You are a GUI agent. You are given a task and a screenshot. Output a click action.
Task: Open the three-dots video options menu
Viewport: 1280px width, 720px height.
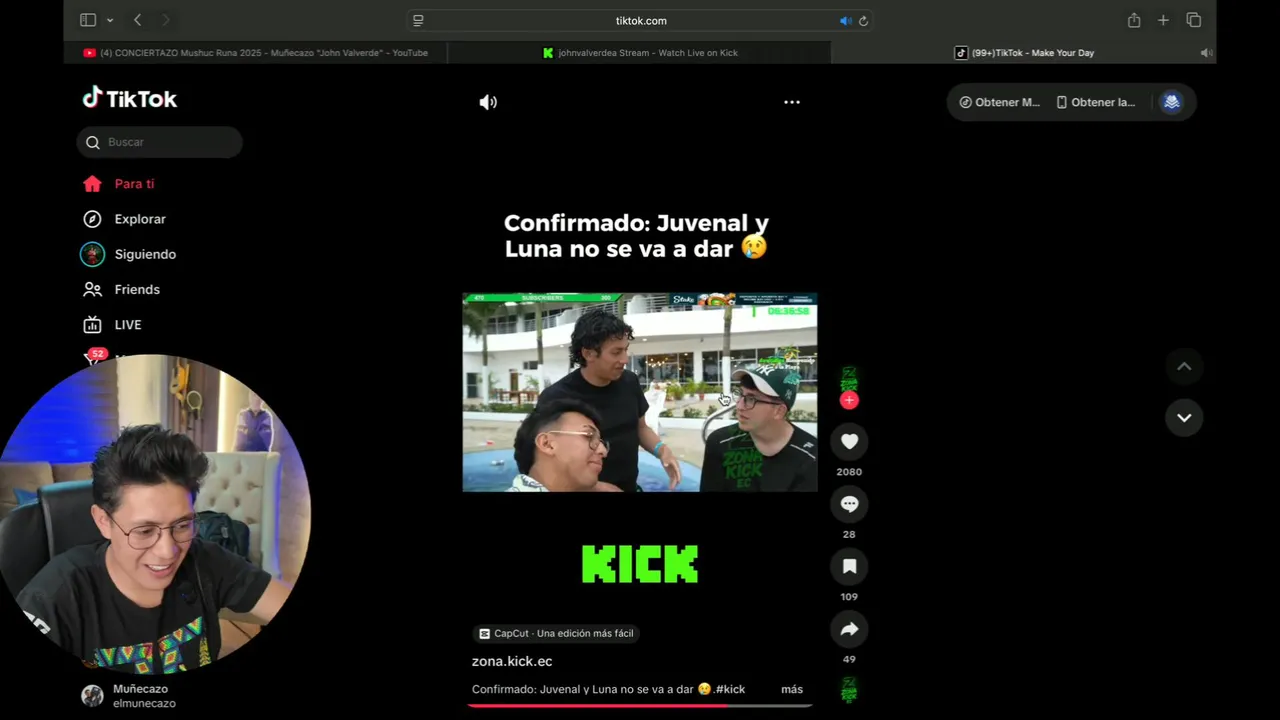(792, 102)
